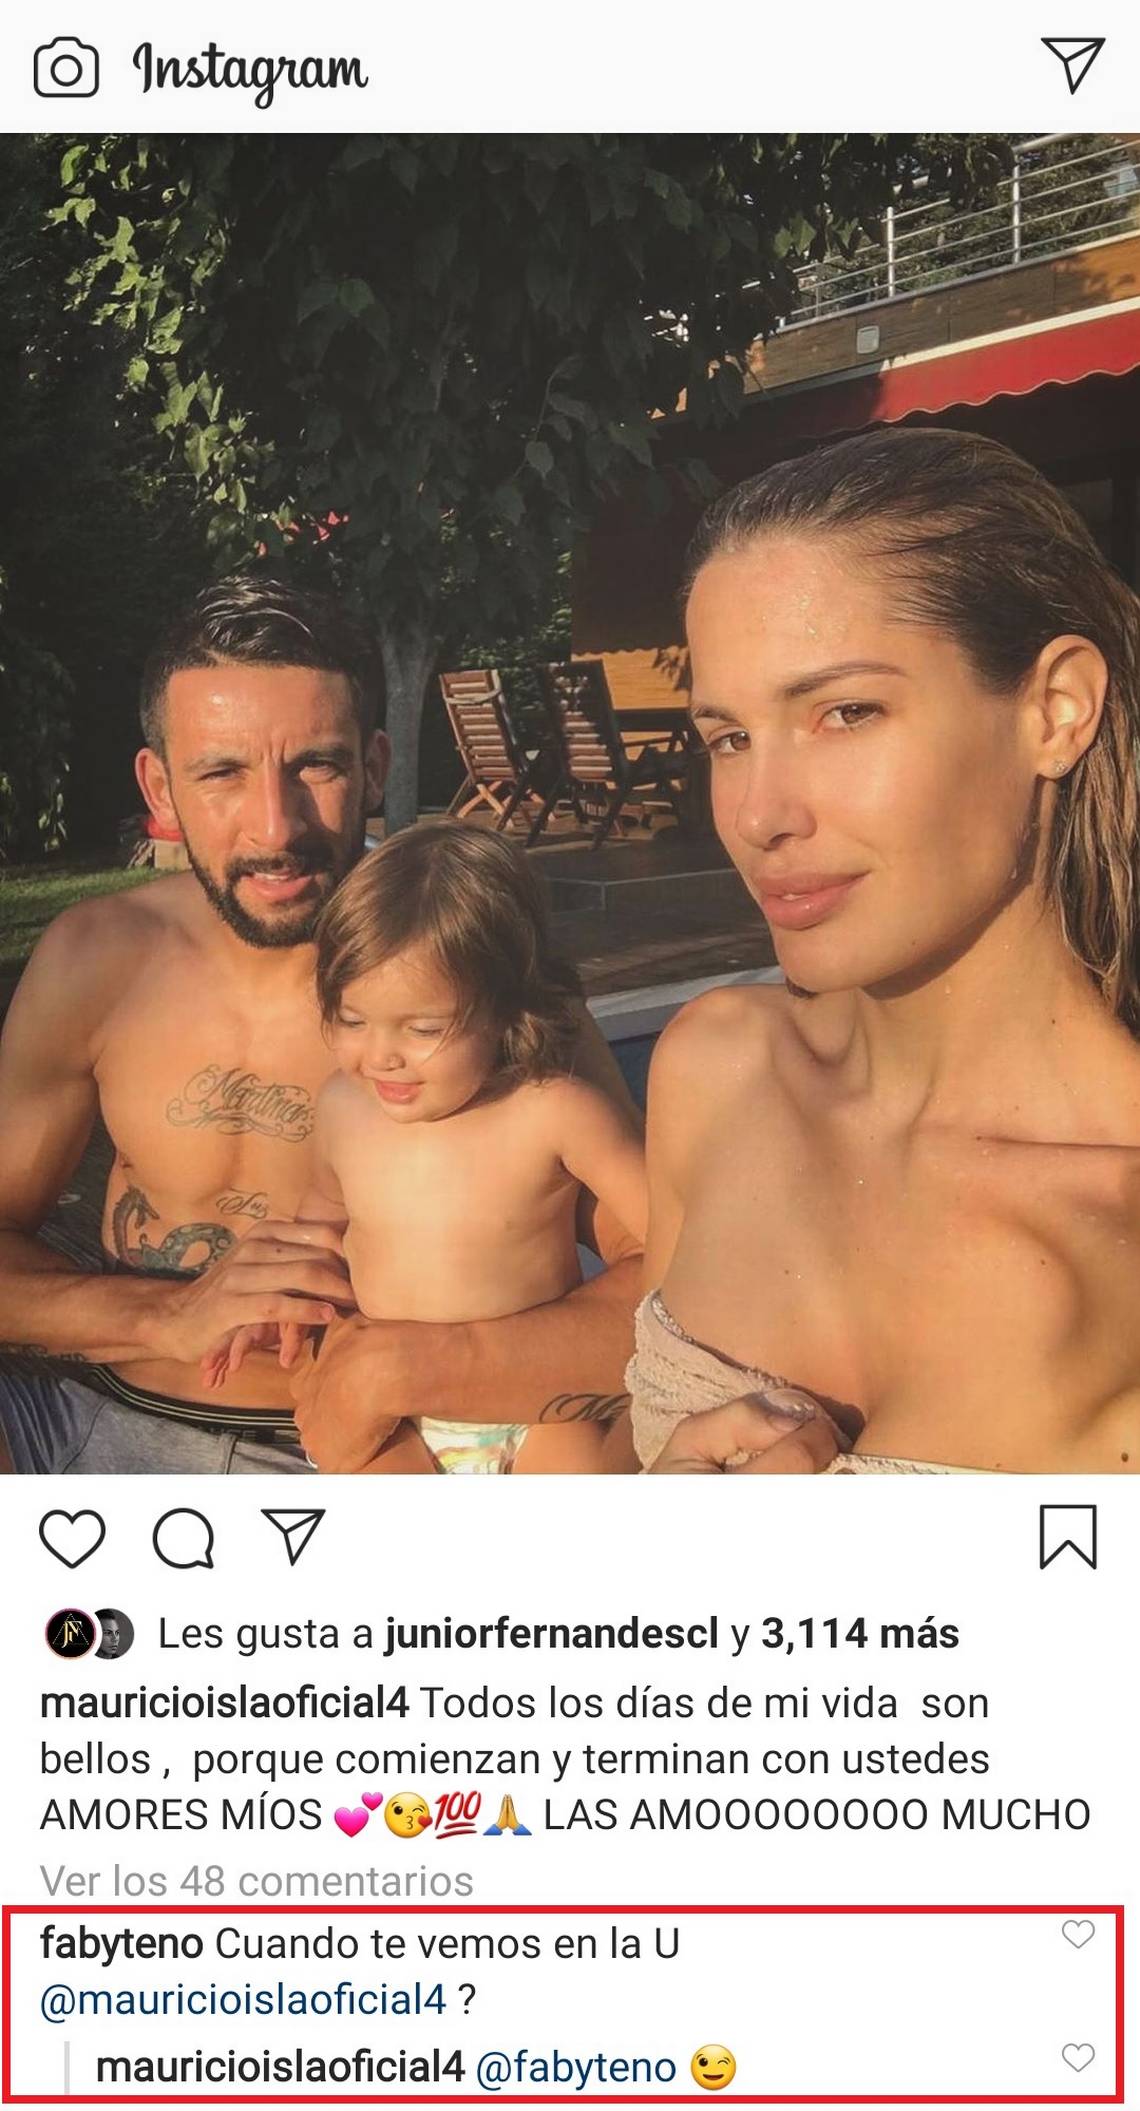Open the camera icon in header
This screenshot has width=1140, height=2111.
click(66, 70)
